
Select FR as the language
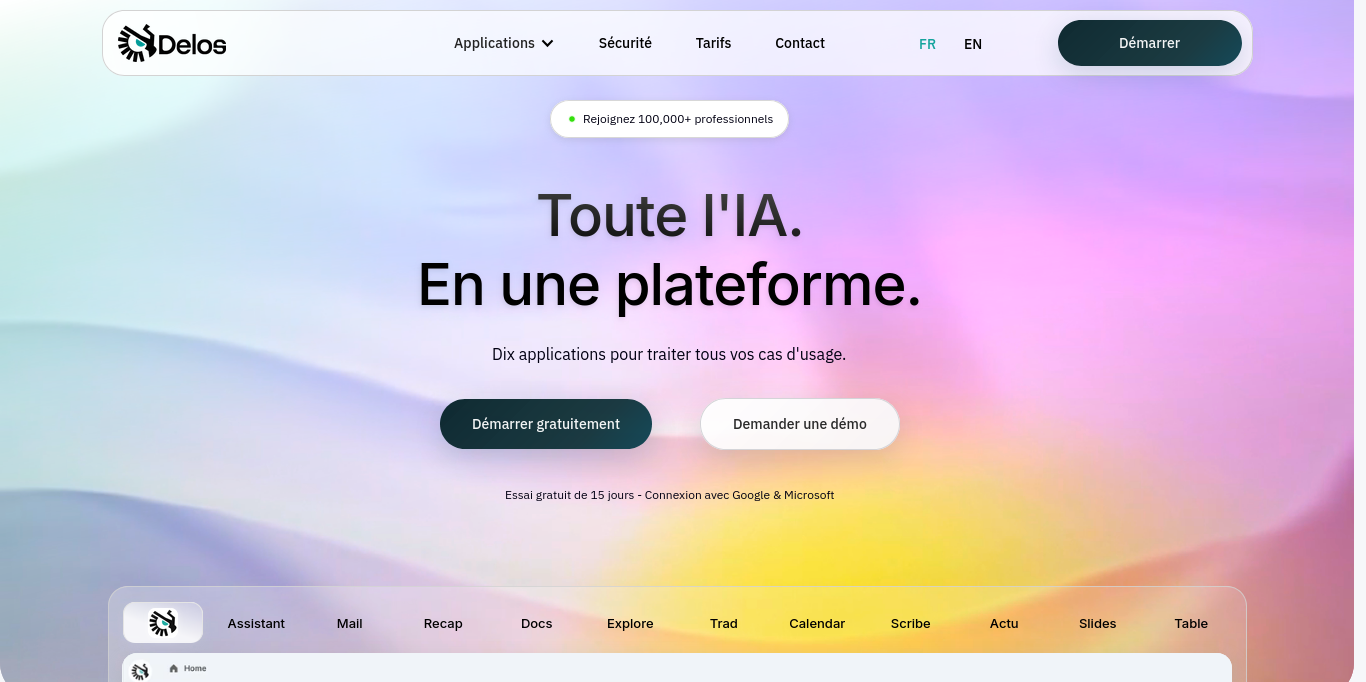(x=927, y=44)
